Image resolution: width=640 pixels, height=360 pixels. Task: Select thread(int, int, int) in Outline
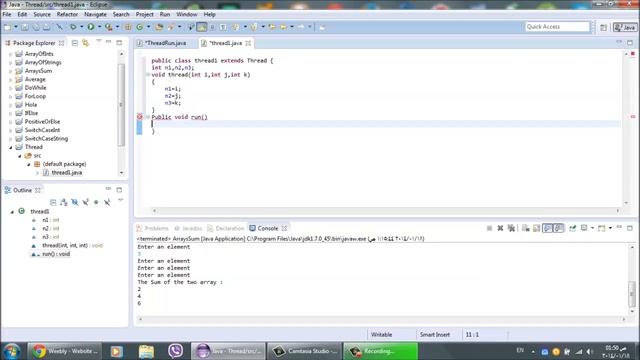point(72,245)
